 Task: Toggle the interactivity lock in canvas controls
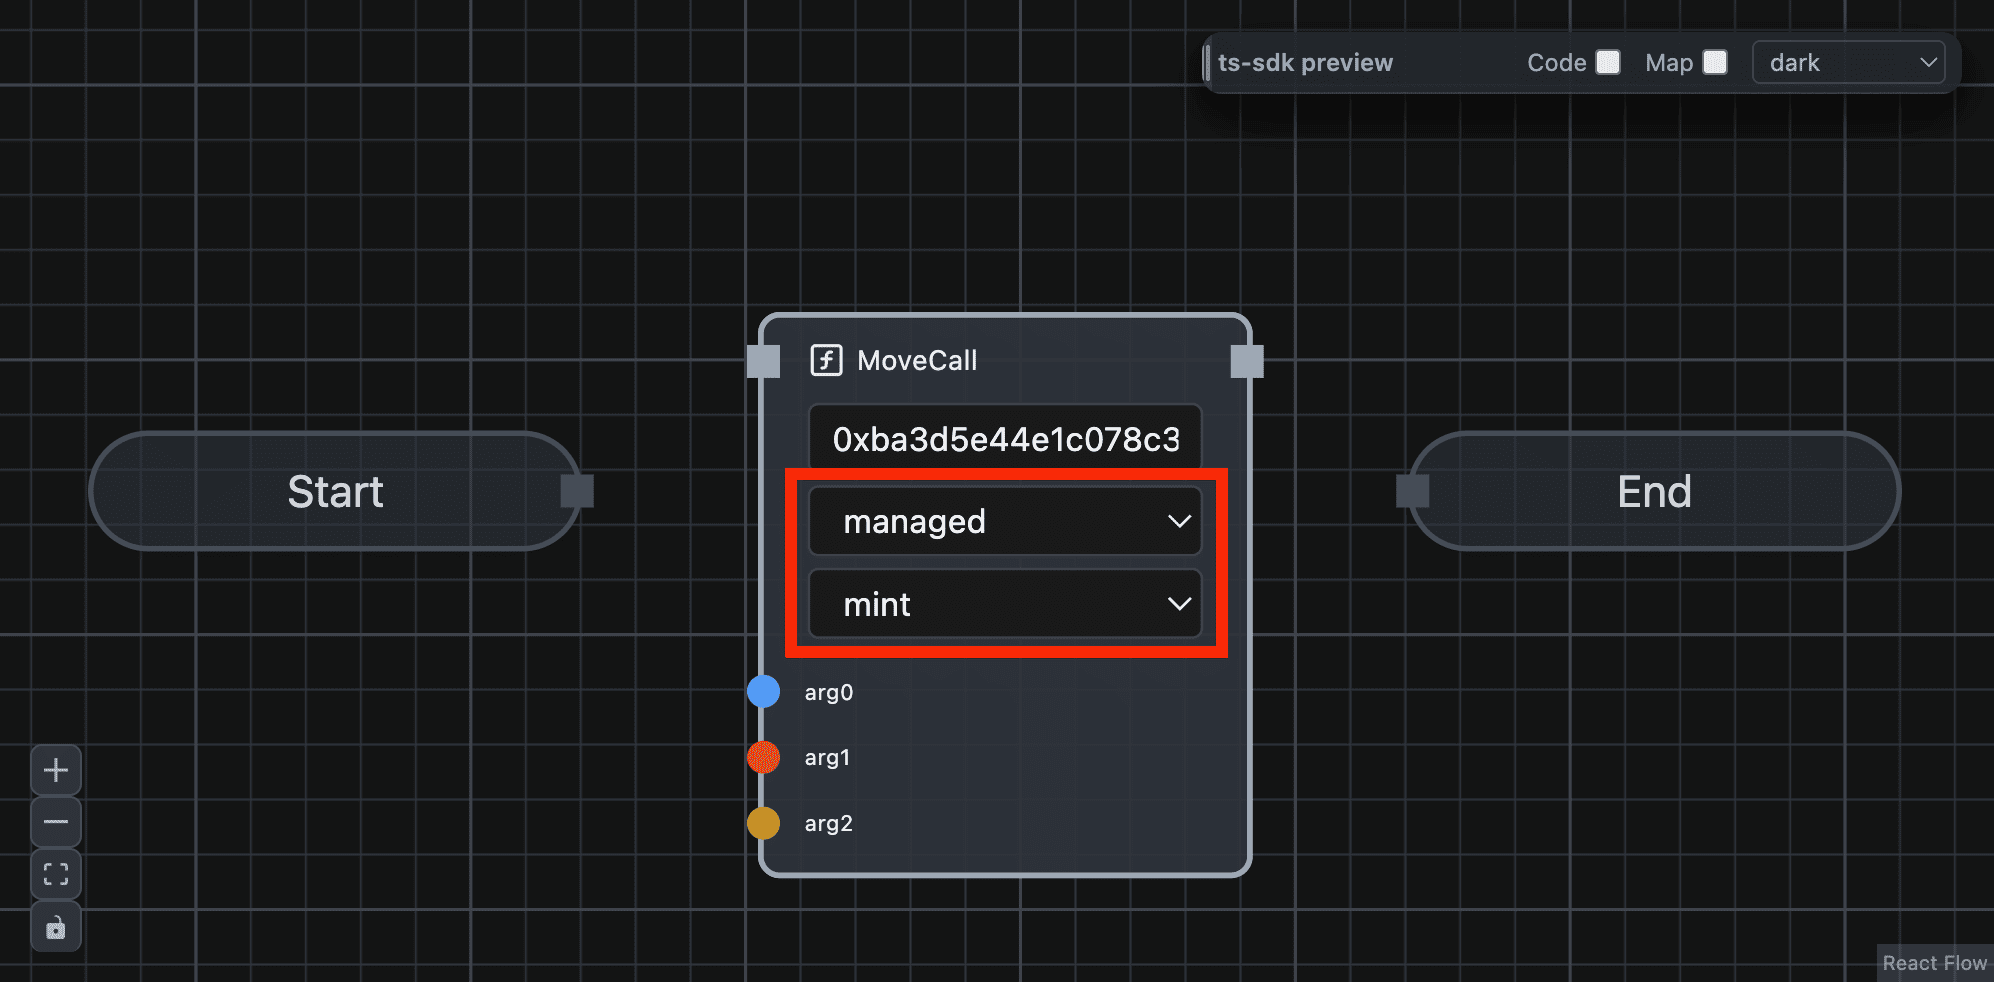[x=55, y=926]
